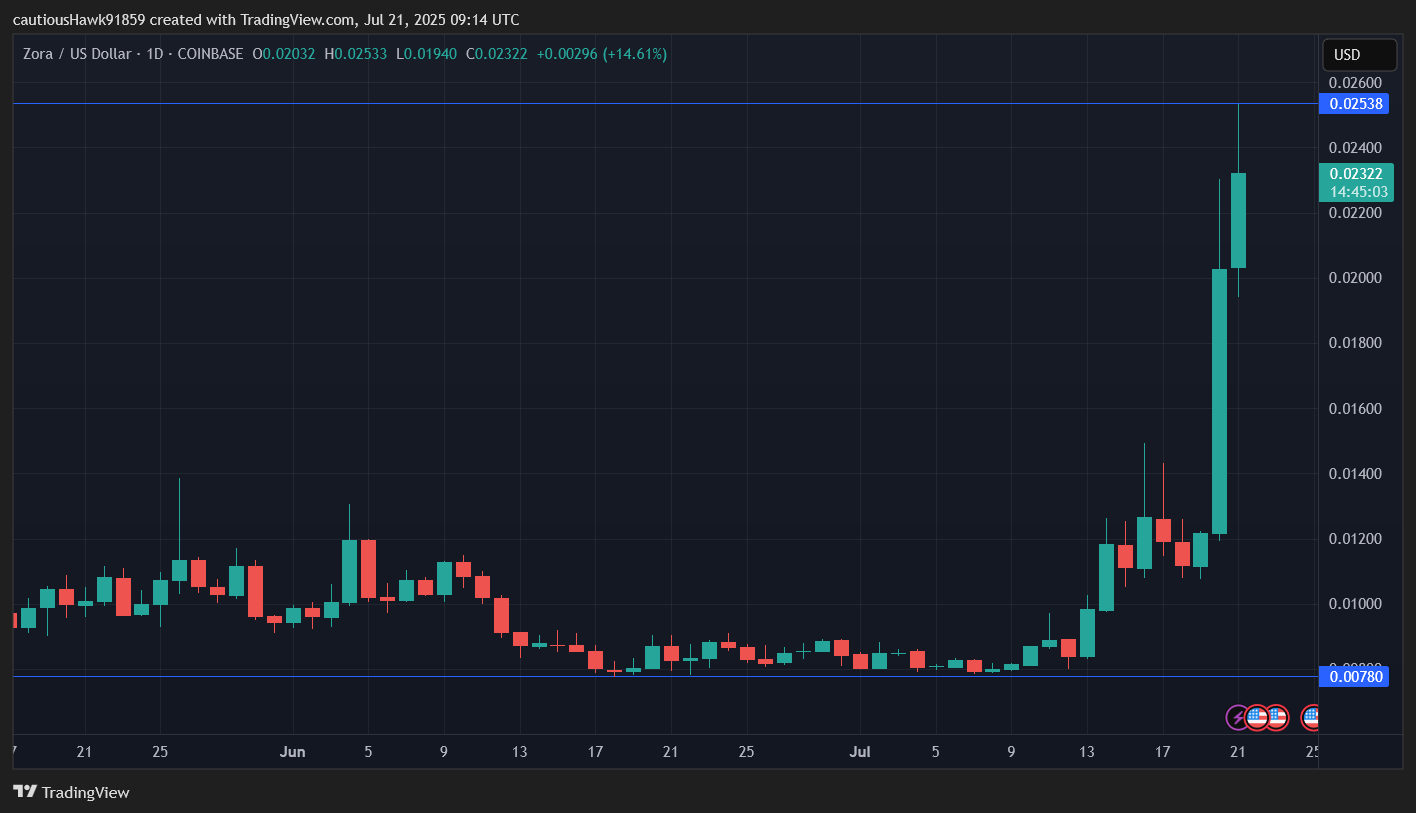Click the Jun label on the time axis
The width and height of the screenshot is (1416, 813).
293,752
